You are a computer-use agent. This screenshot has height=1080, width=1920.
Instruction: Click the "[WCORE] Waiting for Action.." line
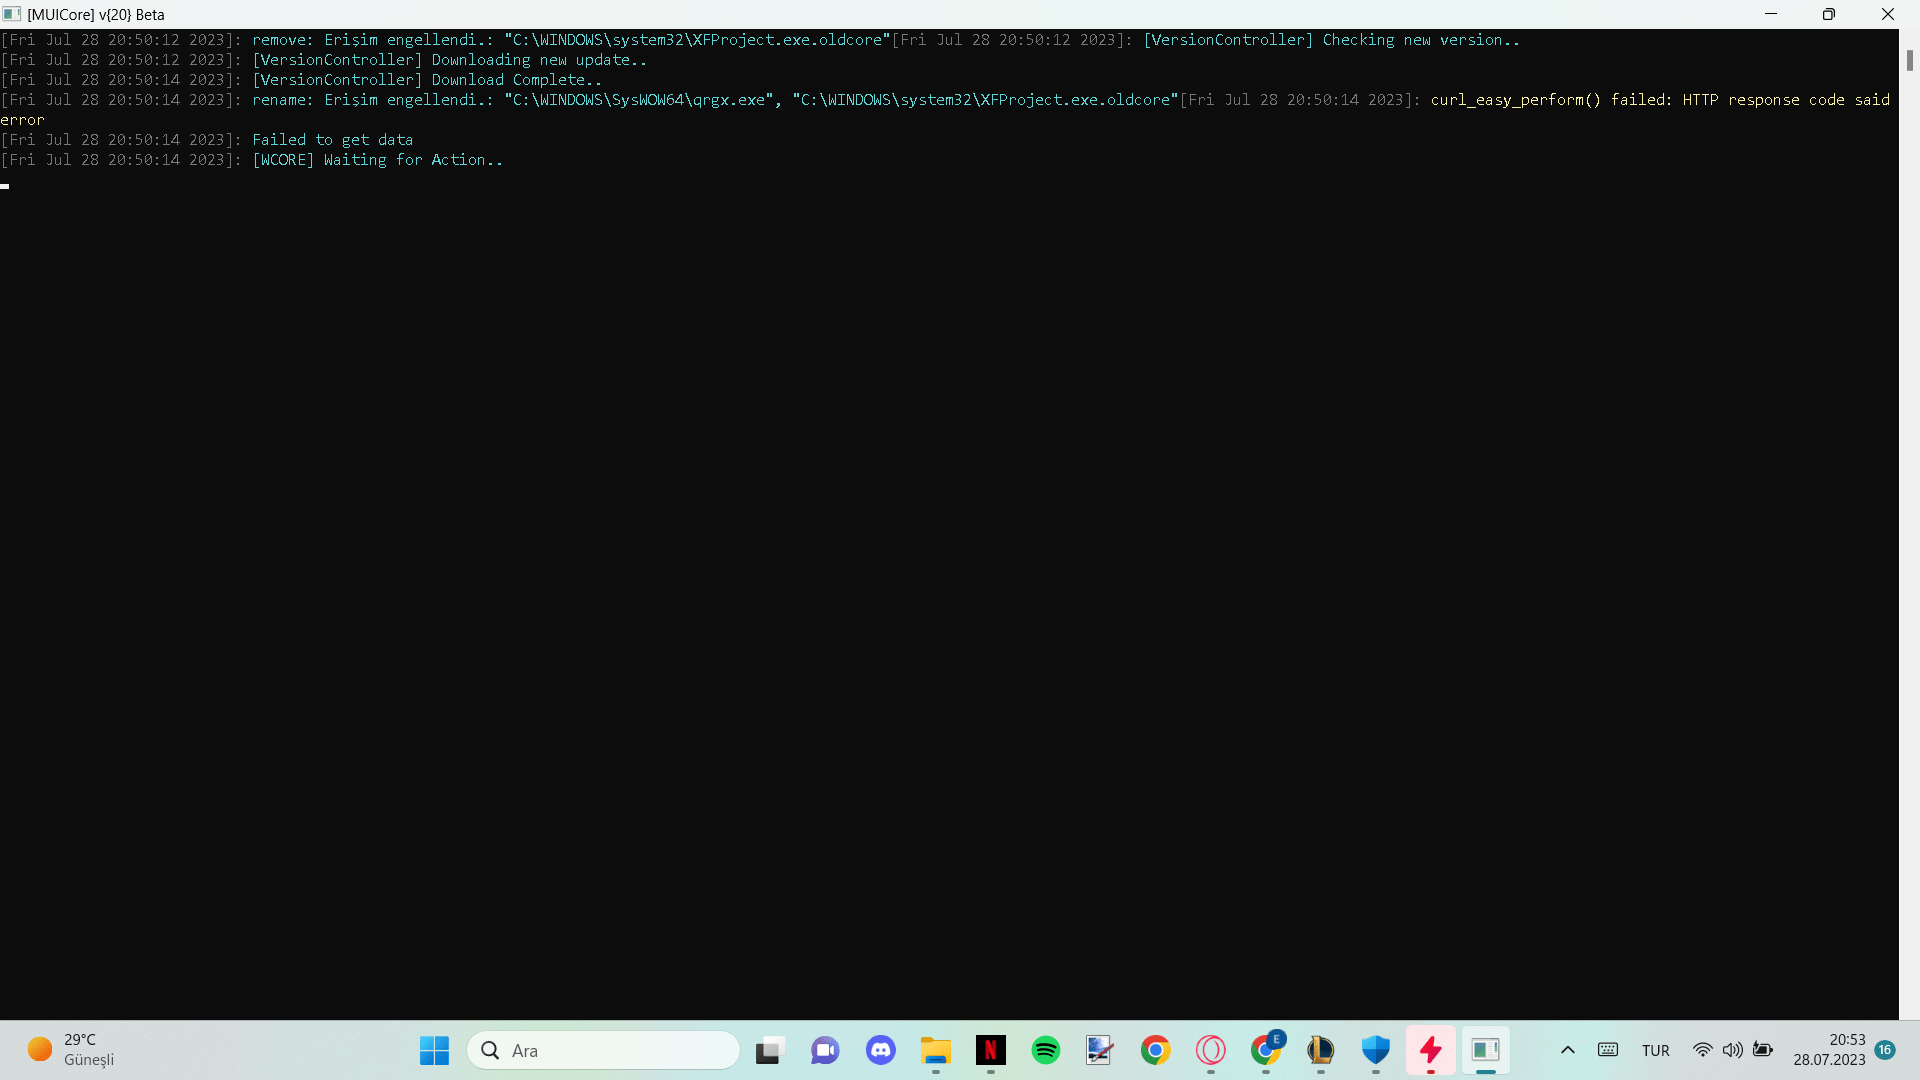(377, 160)
